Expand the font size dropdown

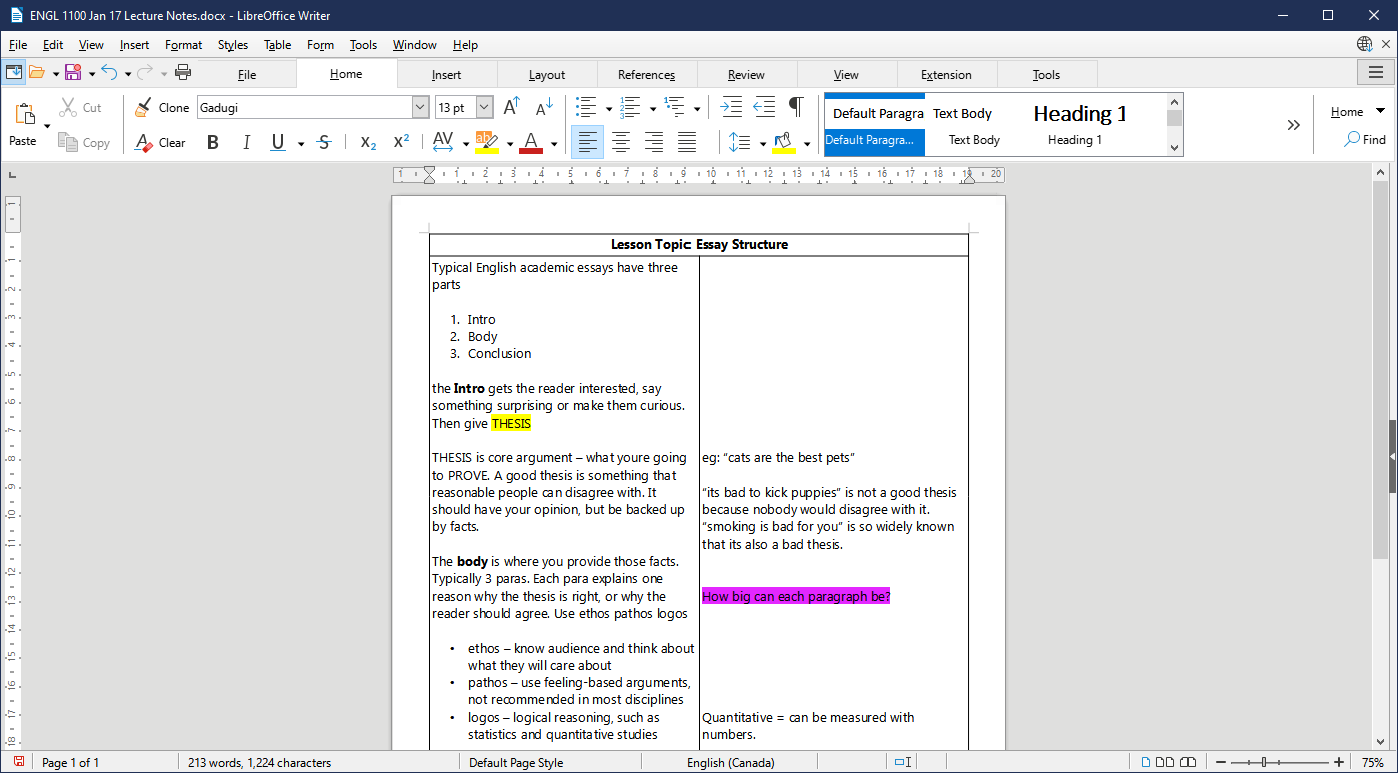pos(486,107)
